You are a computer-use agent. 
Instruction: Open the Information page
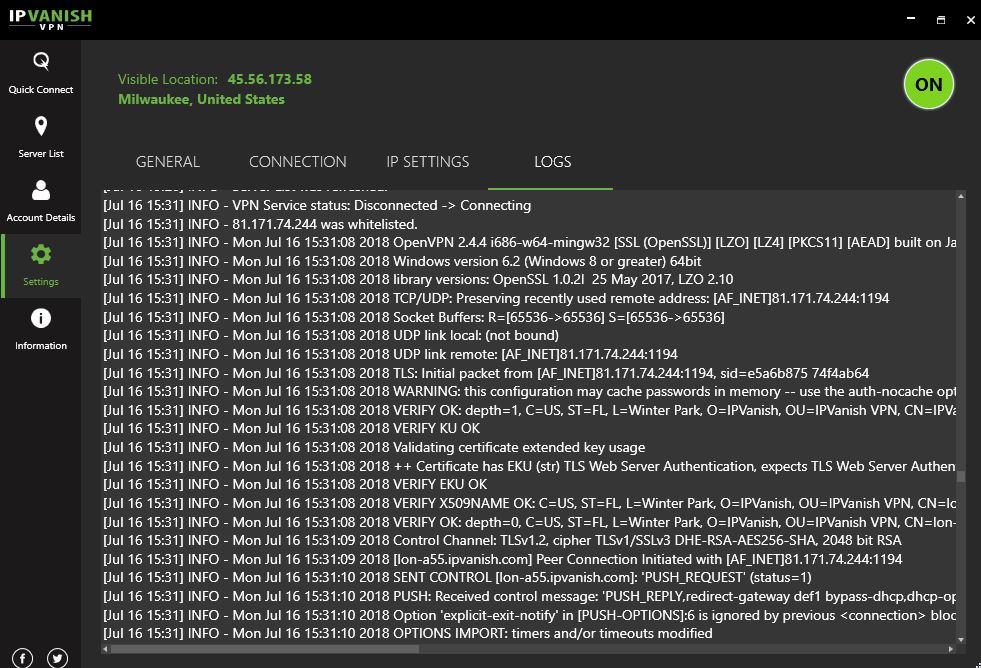[41, 329]
